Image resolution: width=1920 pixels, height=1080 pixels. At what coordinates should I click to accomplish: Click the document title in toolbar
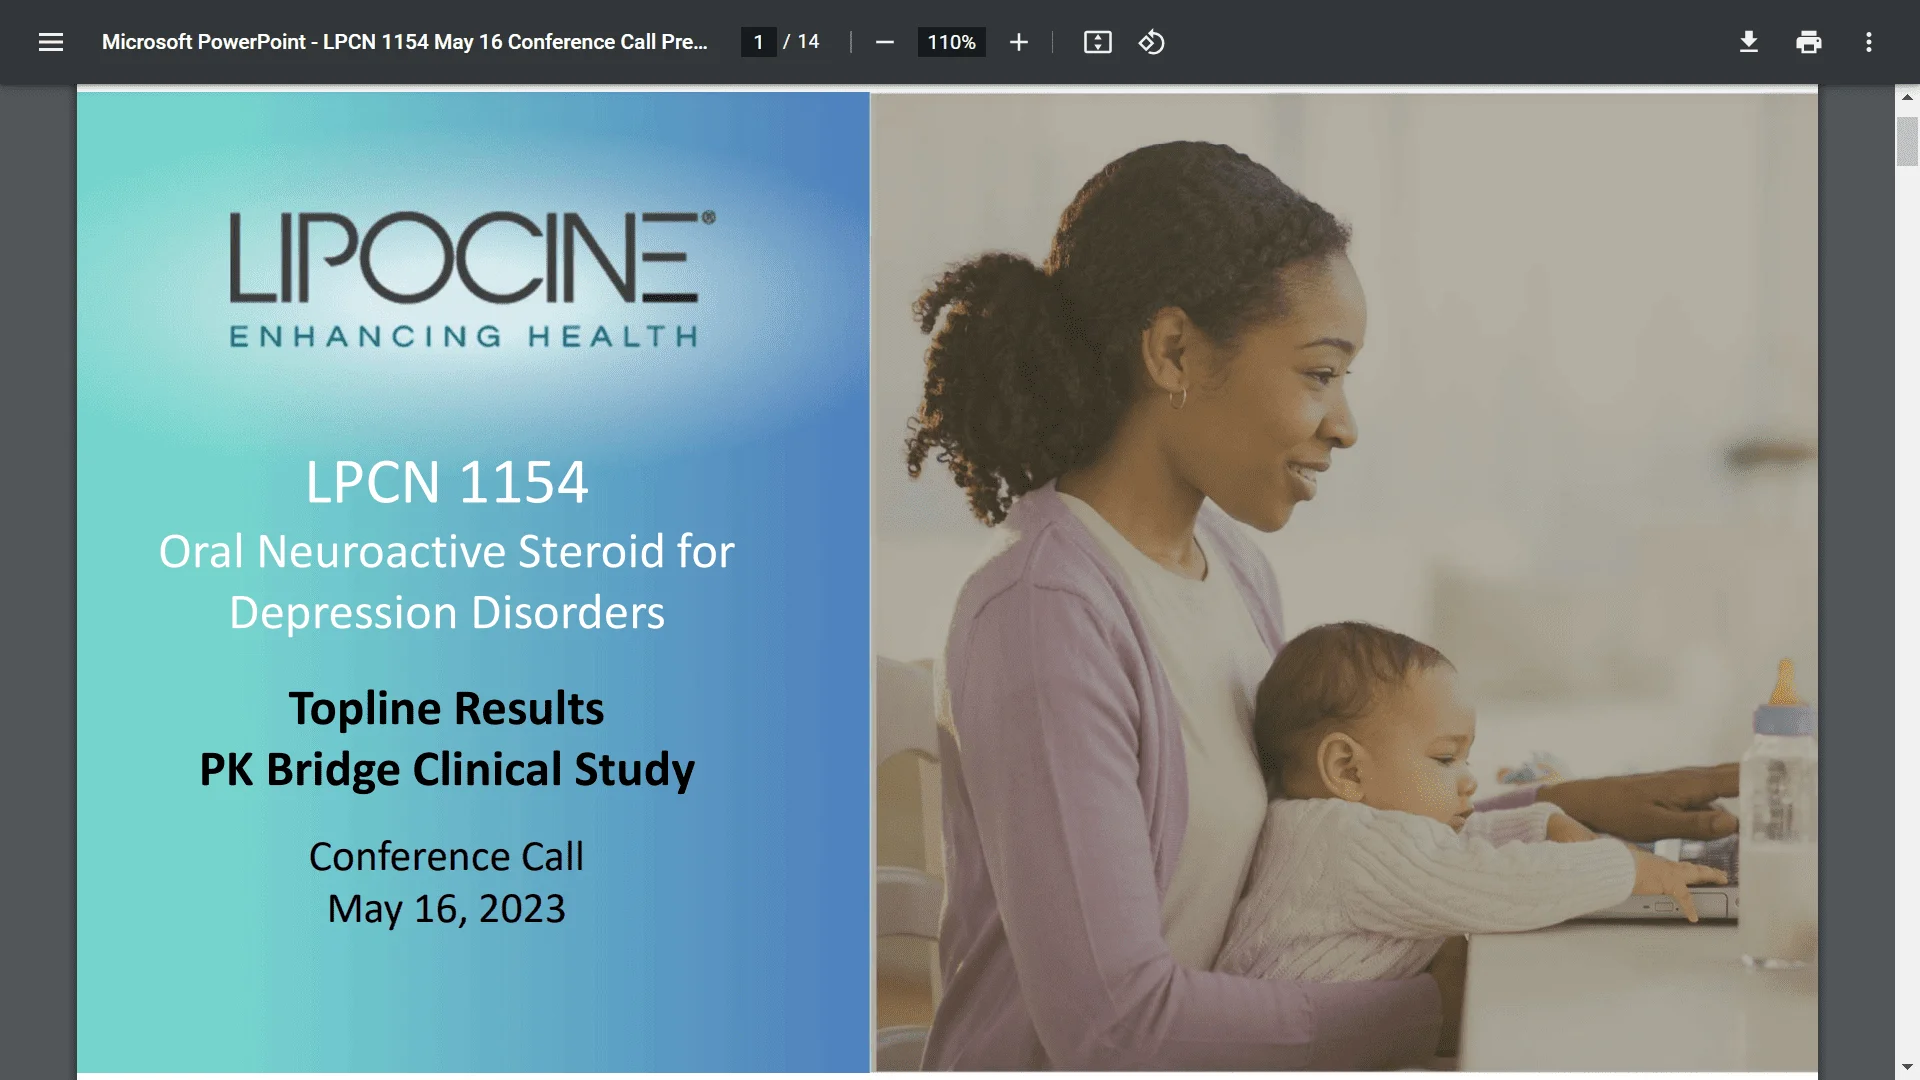(404, 42)
